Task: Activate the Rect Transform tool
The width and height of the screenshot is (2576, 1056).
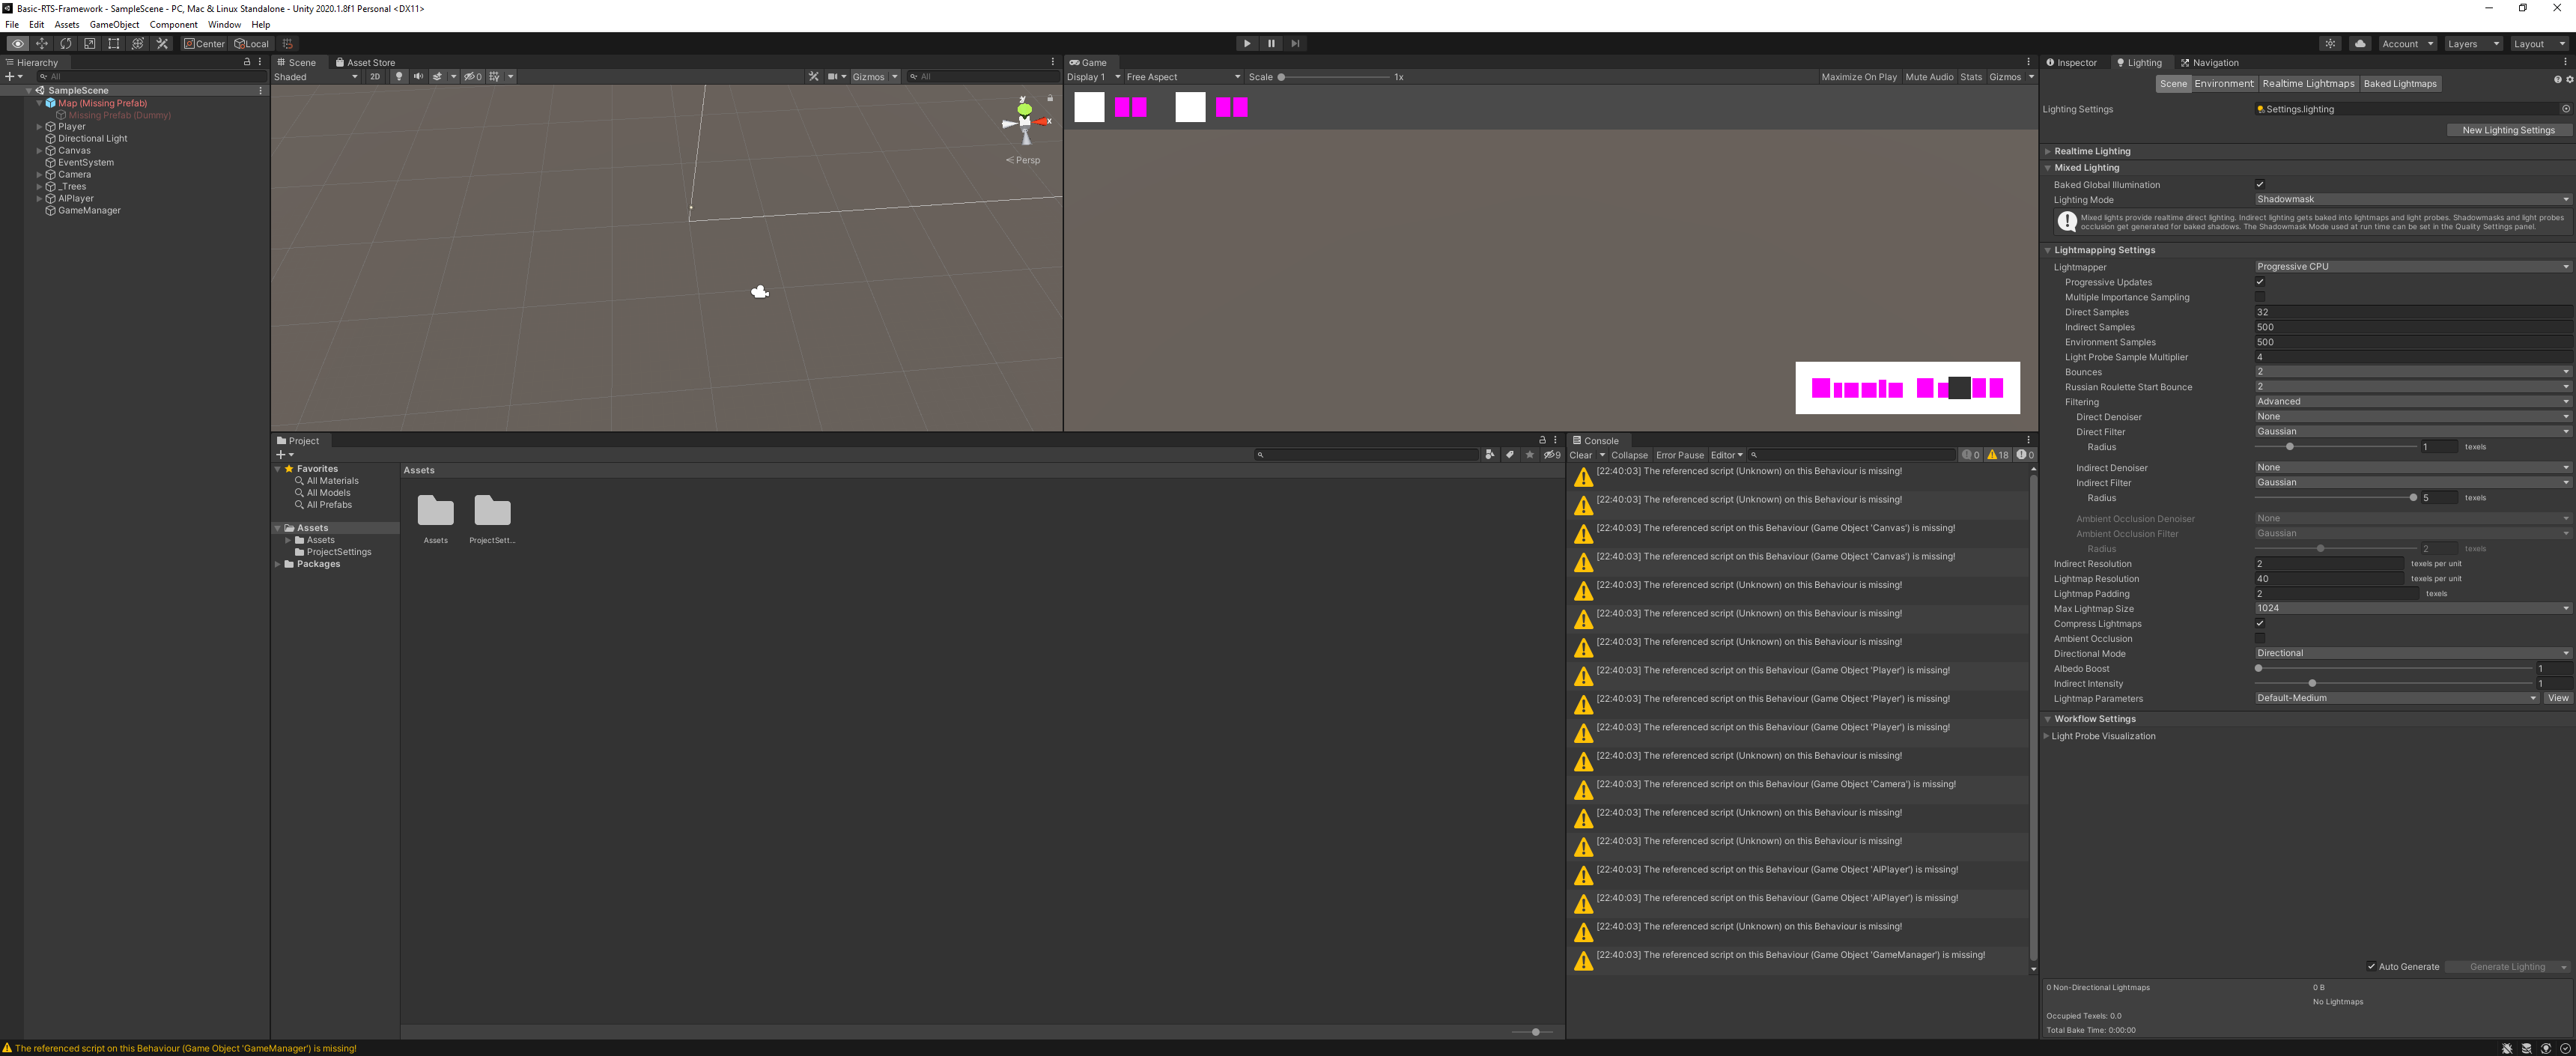Action: point(113,43)
